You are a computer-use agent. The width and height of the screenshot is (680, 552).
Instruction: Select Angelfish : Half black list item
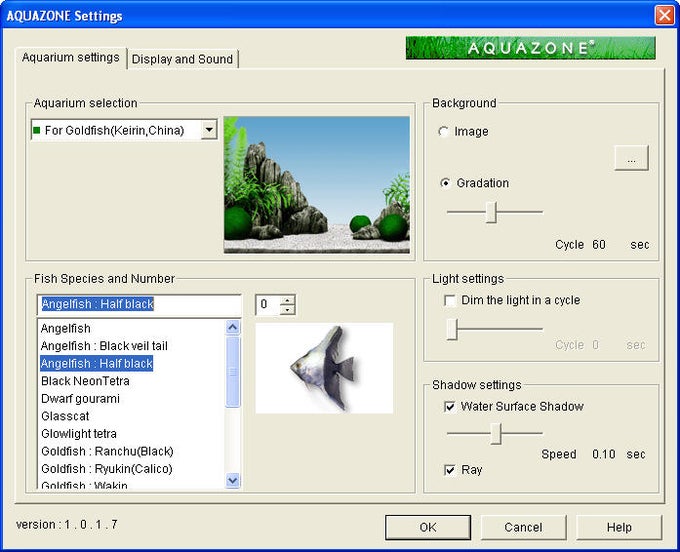(96, 363)
